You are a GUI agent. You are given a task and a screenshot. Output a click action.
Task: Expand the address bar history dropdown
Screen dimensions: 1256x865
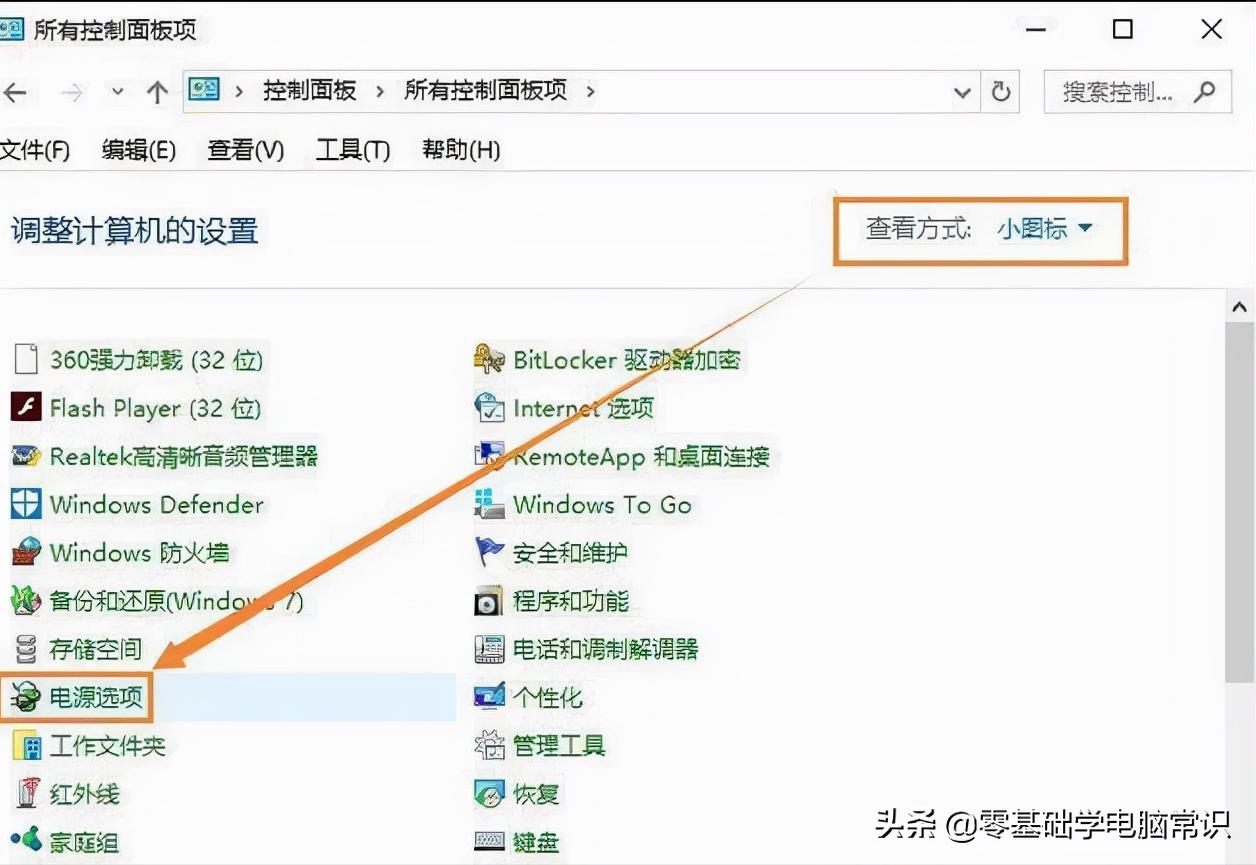pyautogui.click(x=962, y=92)
